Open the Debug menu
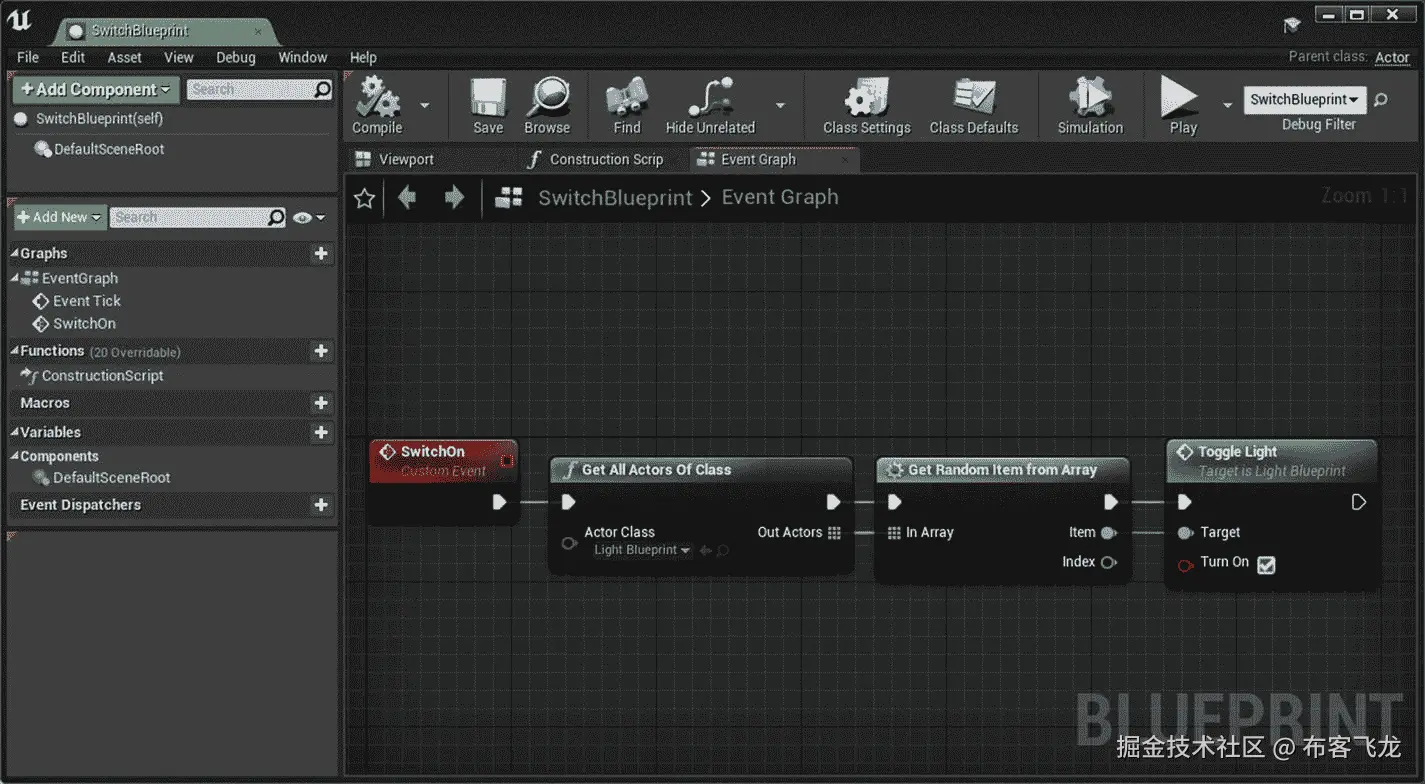The image size is (1425, 784). 236,57
